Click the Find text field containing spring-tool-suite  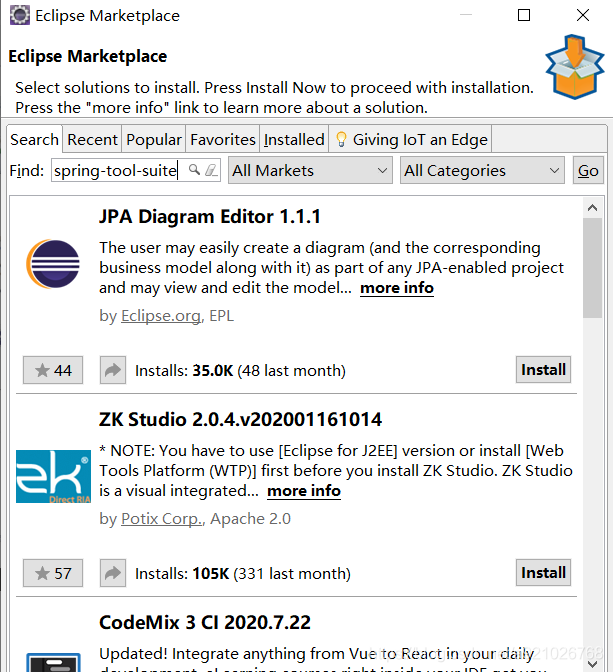(x=136, y=170)
